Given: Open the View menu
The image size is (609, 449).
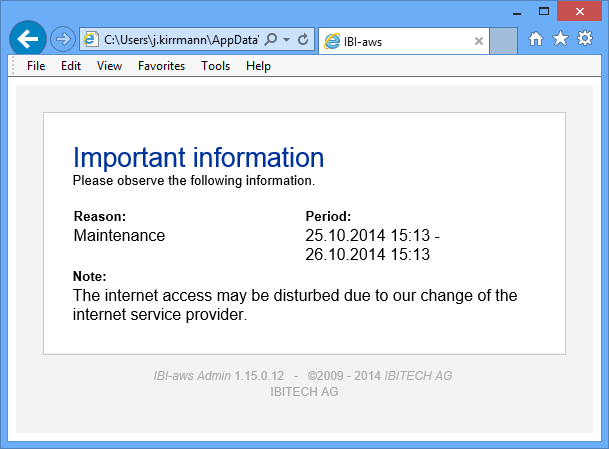Looking at the screenshot, I should (x=109, y=66).
